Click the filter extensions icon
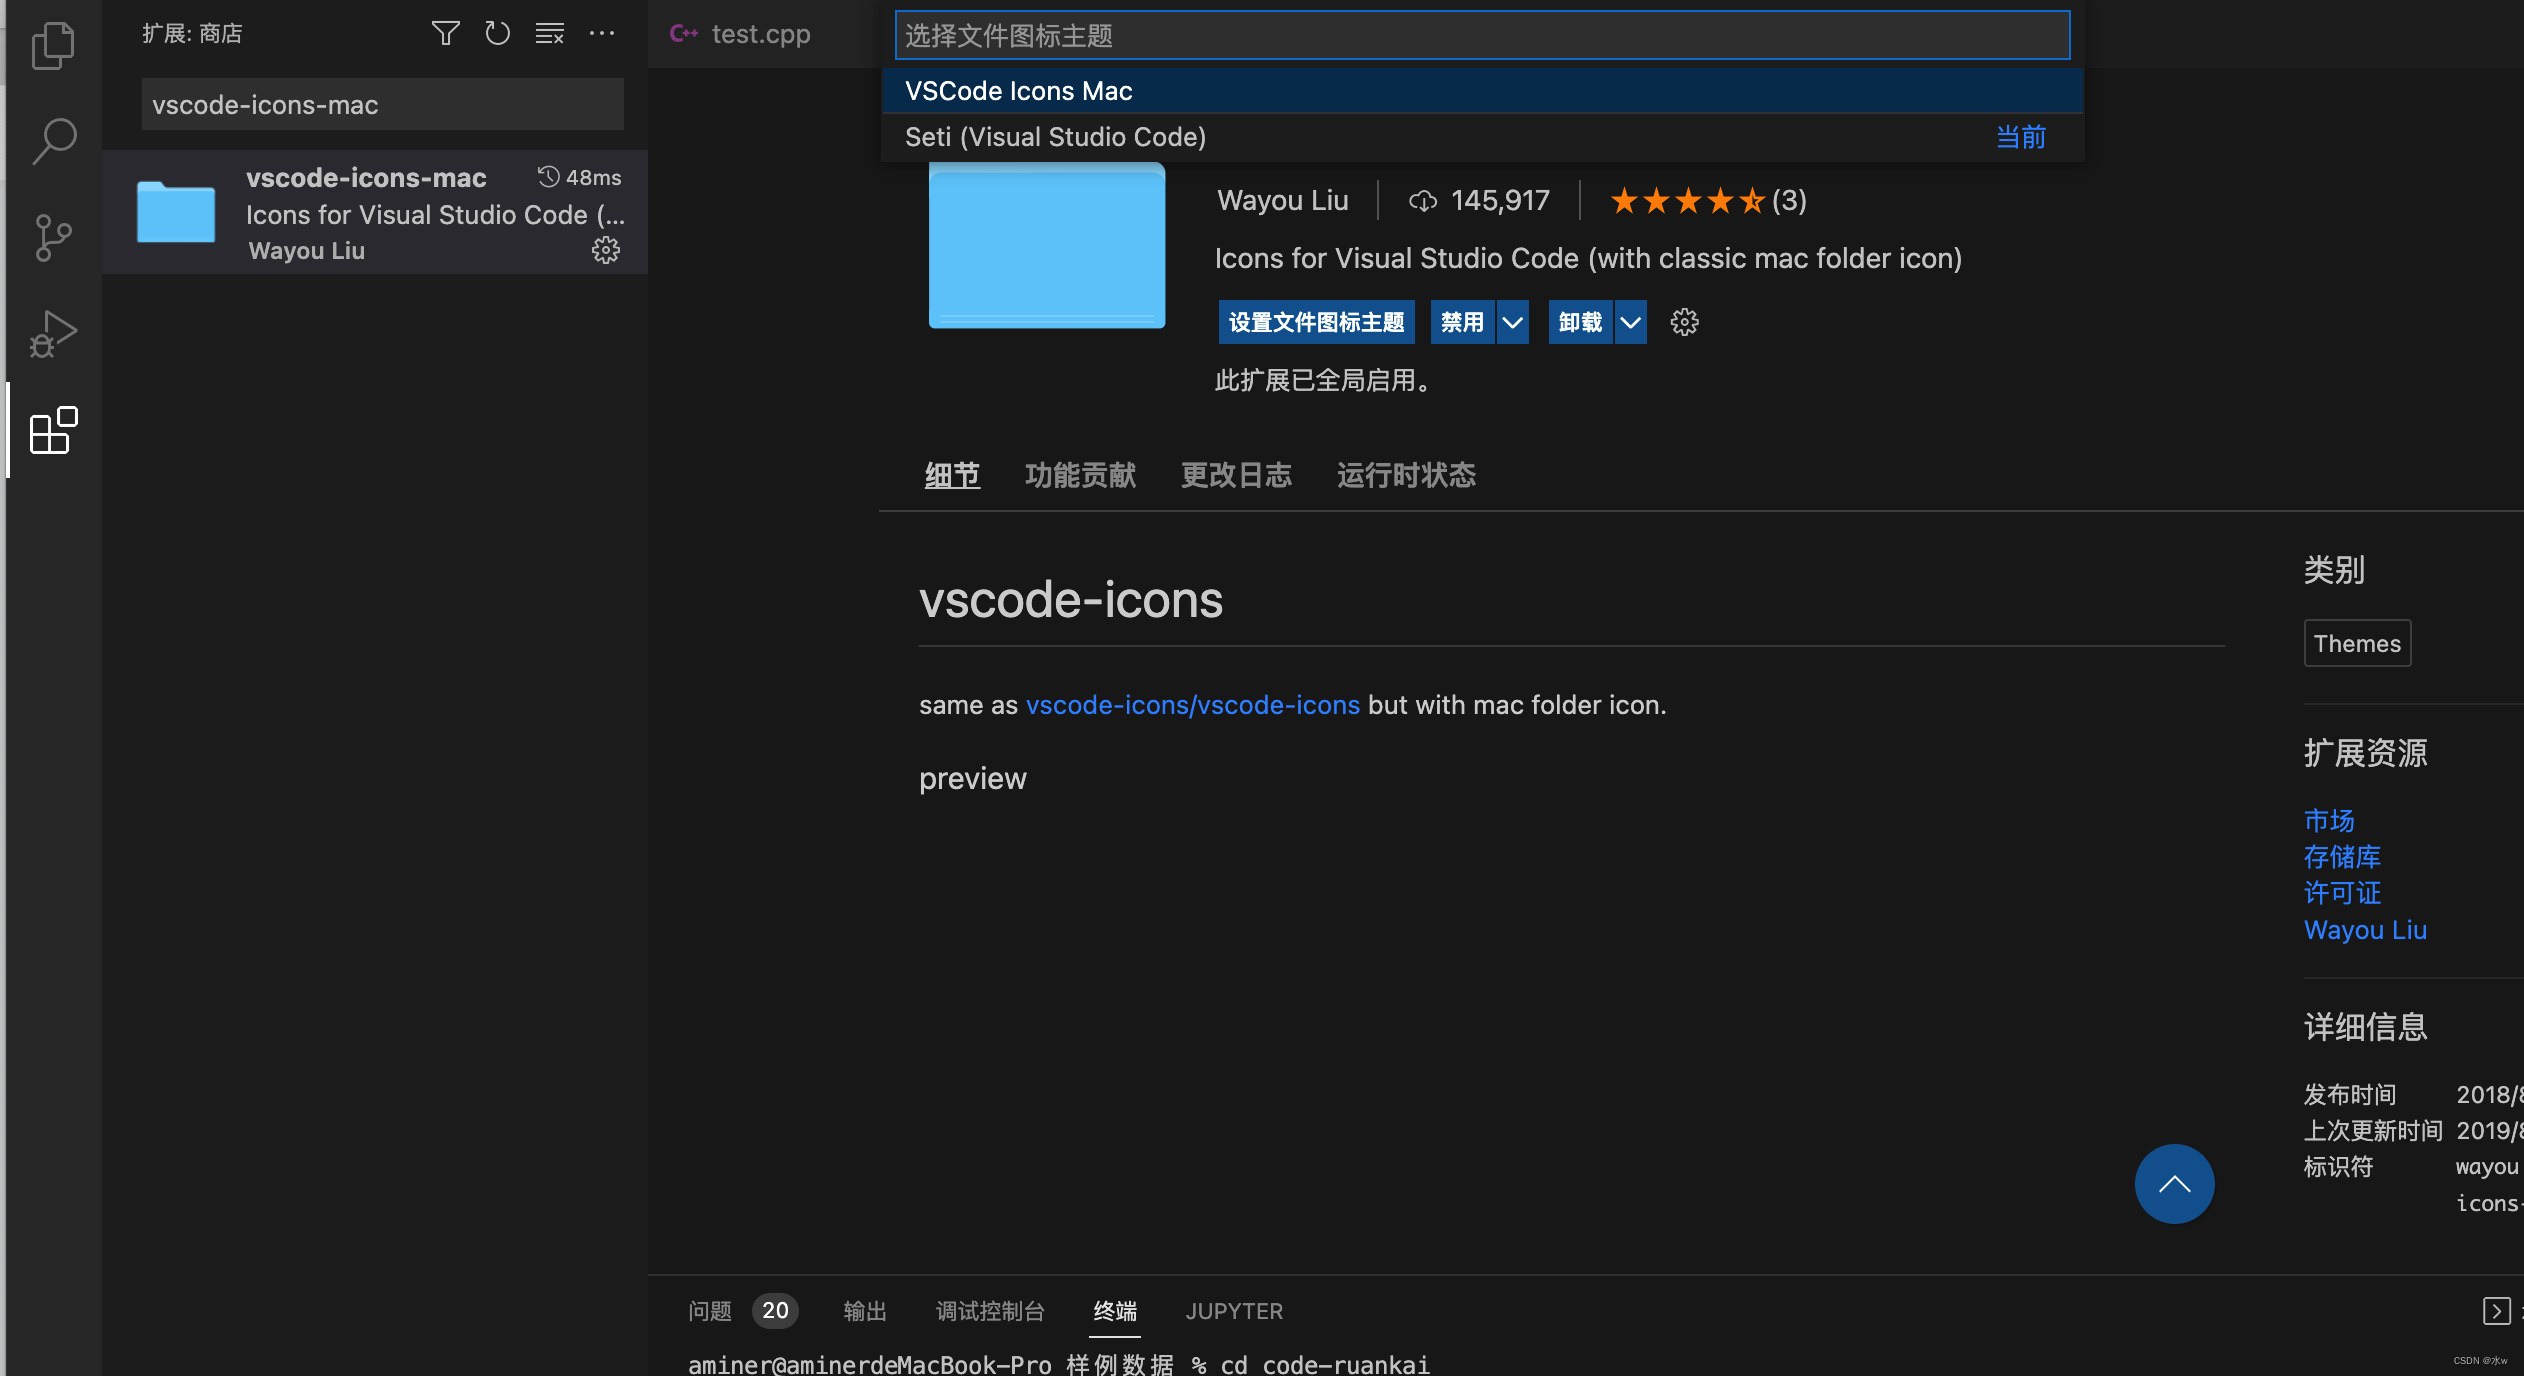This screenshot has height=1376, width=2524. (x=446, y=33)
